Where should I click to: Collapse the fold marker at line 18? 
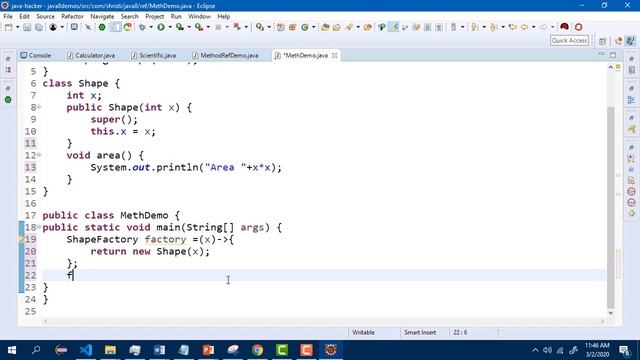[x=39, y=227]
